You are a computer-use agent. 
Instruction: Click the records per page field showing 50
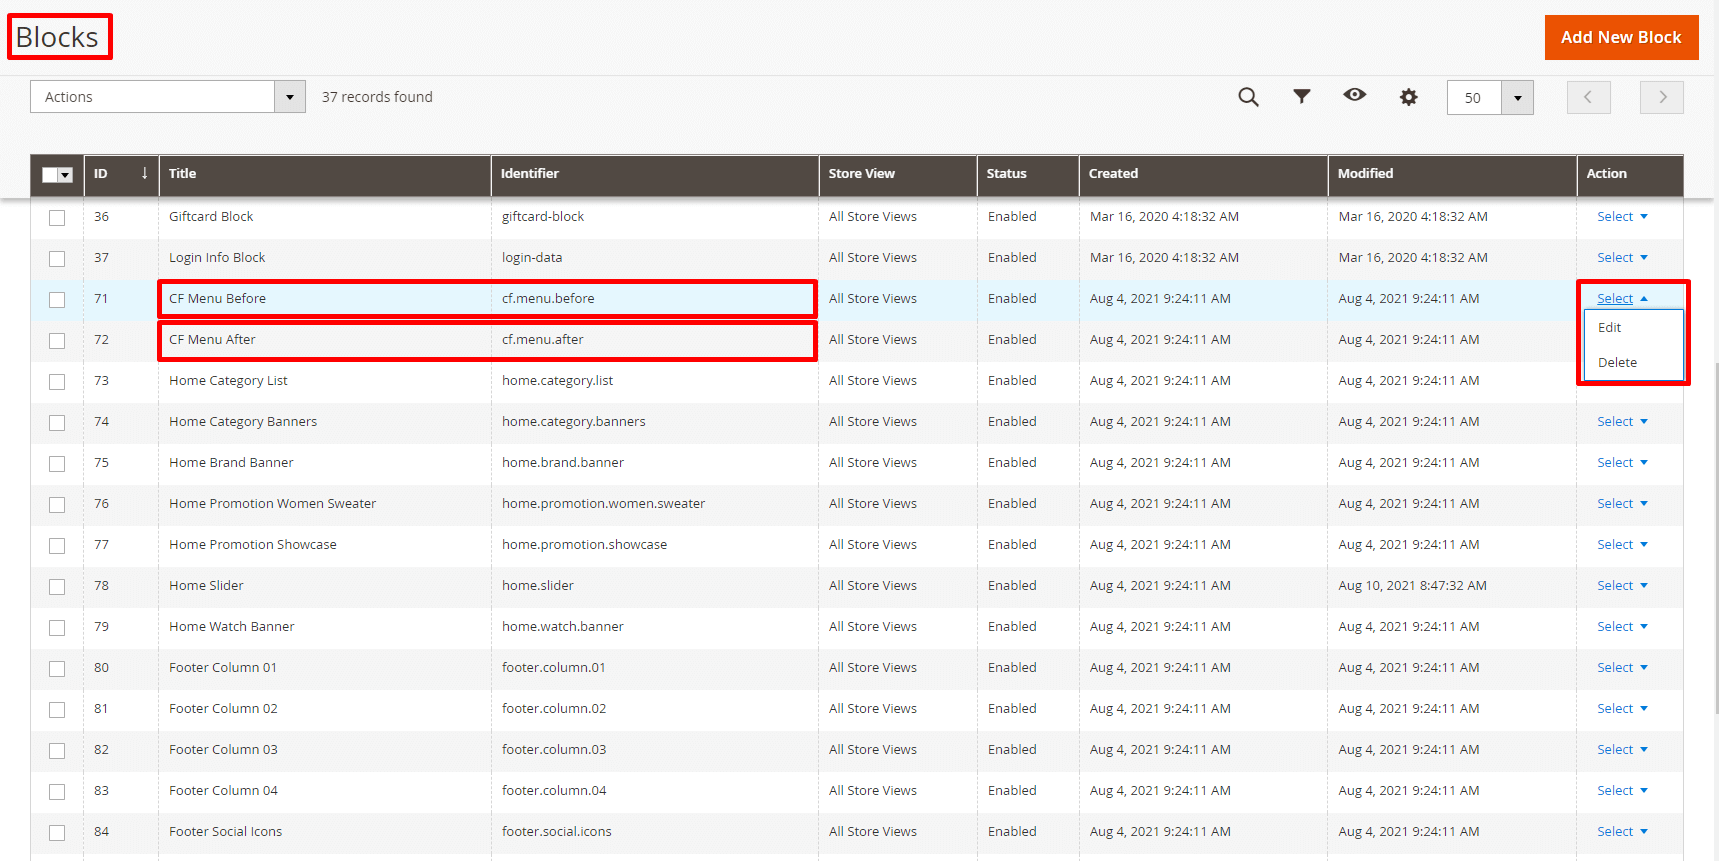click(1473, 98)
